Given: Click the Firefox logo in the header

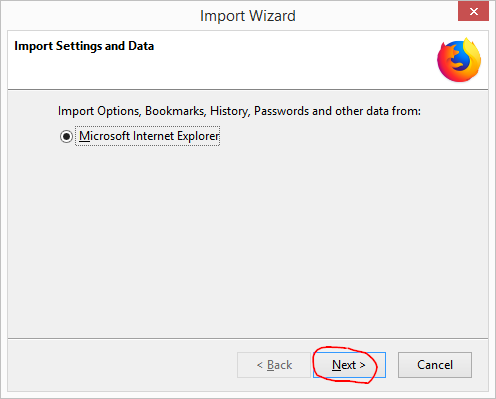Looking at the screenshot, I should (x=459, y=60).
